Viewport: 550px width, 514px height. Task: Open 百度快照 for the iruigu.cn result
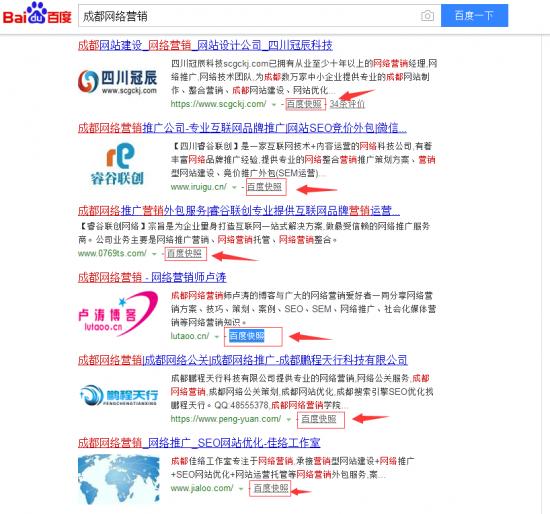264,187
